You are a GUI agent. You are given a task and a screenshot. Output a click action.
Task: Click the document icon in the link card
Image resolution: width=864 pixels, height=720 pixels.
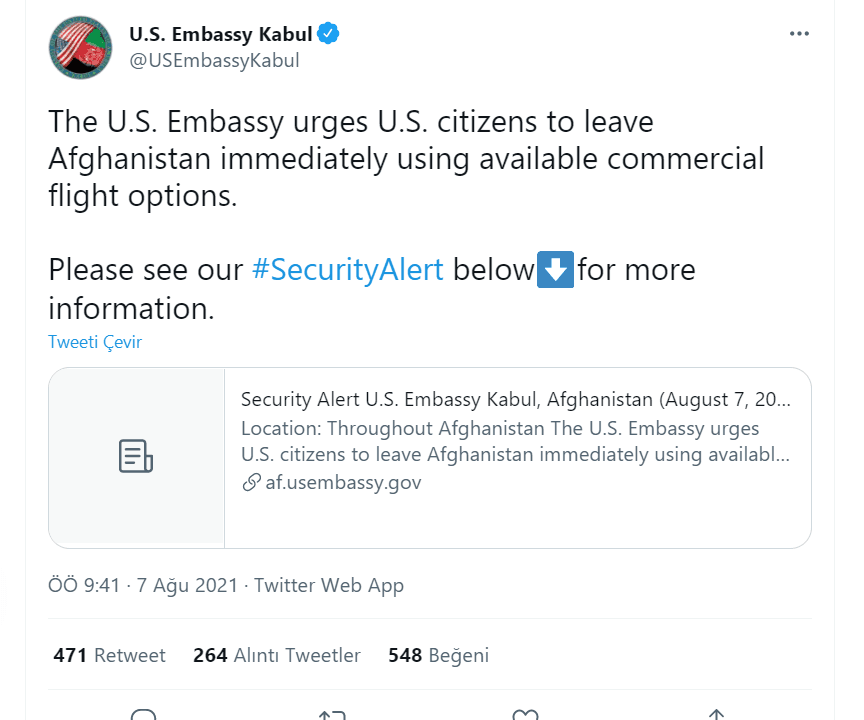(136, 456)
